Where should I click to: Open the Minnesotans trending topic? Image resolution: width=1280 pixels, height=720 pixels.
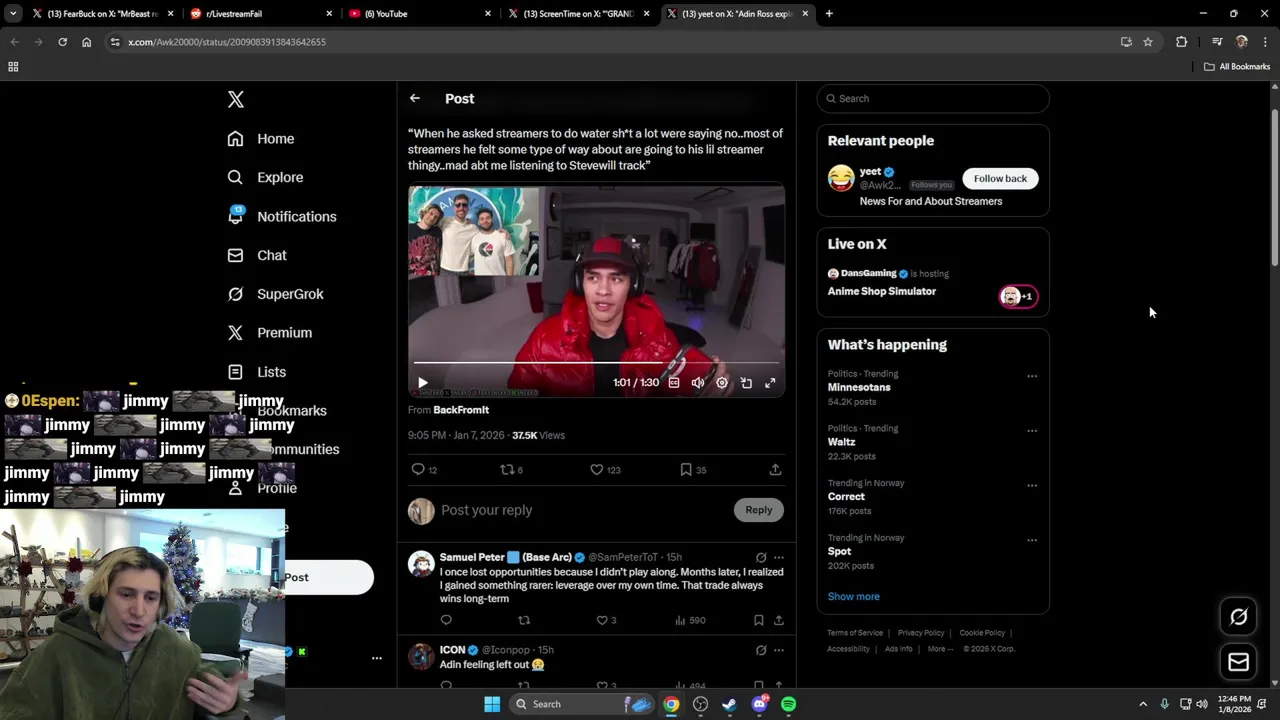[x=859, y=387]
